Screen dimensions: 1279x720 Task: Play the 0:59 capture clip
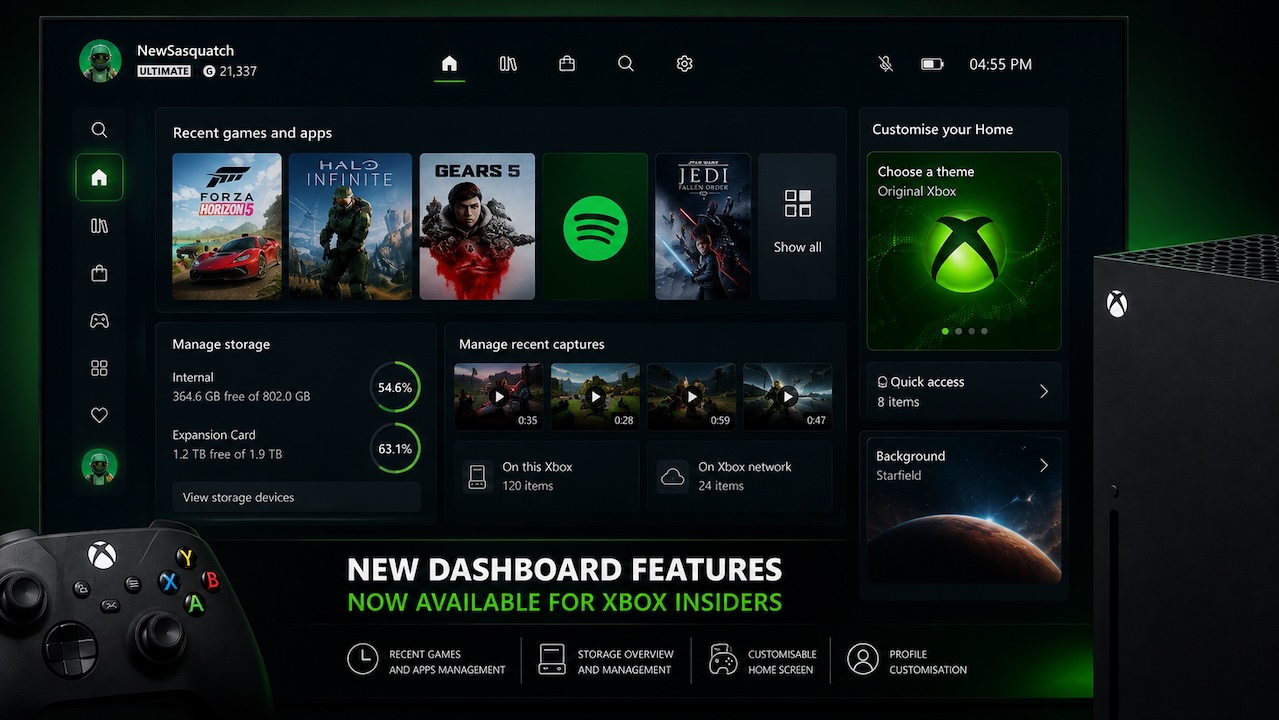coord(691,397)
